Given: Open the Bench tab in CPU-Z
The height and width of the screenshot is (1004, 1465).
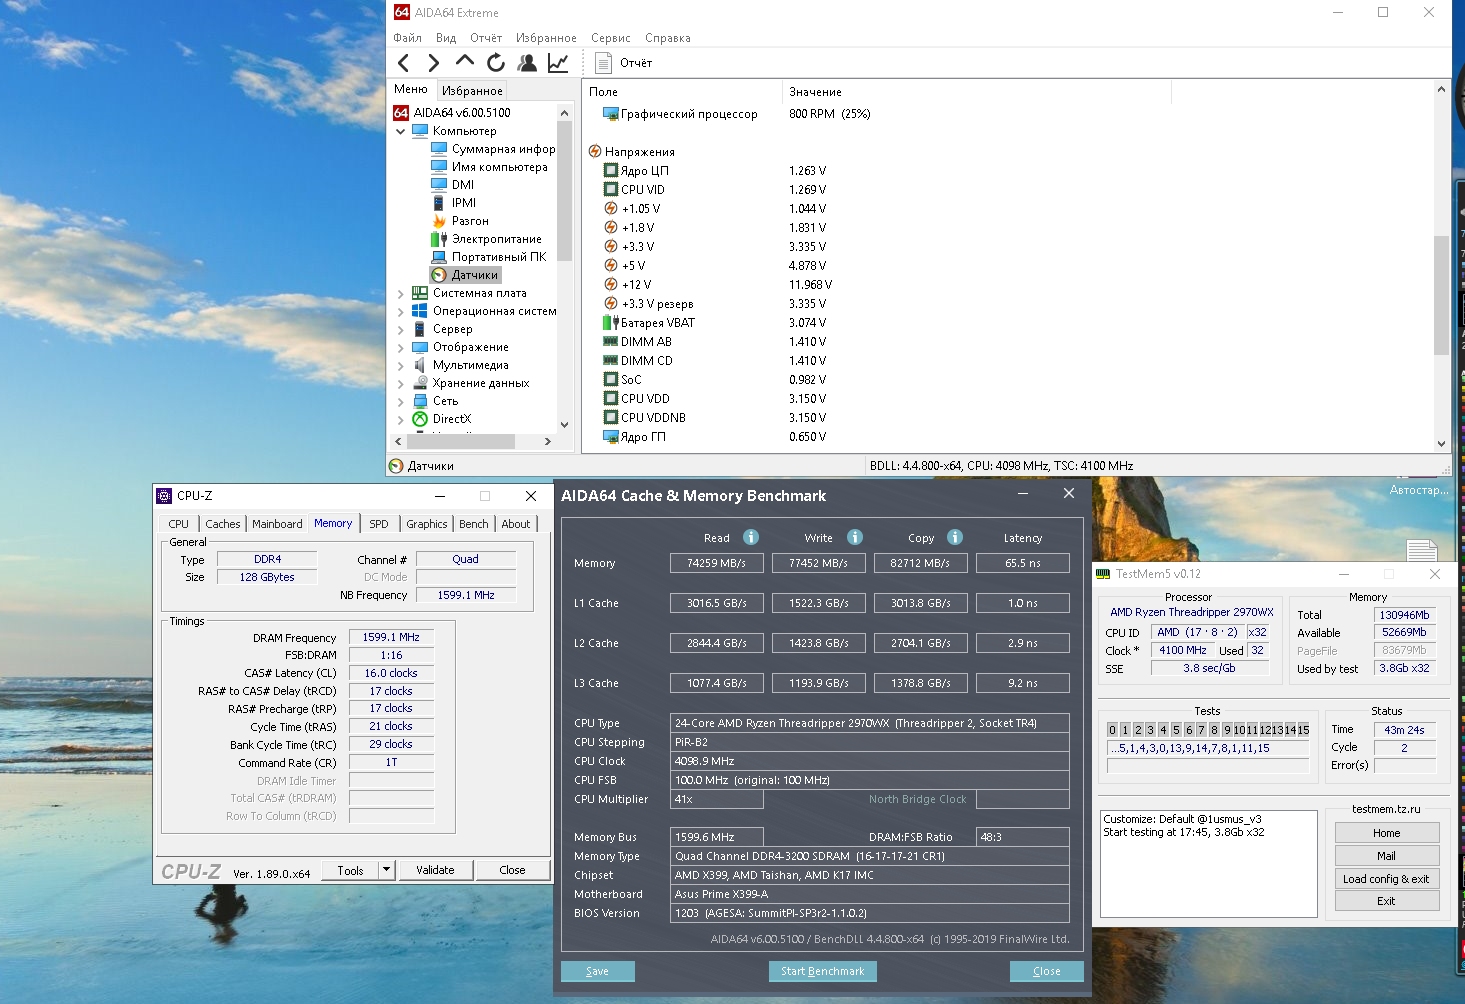Looking at the screenshot, I should tap(474, 524).
